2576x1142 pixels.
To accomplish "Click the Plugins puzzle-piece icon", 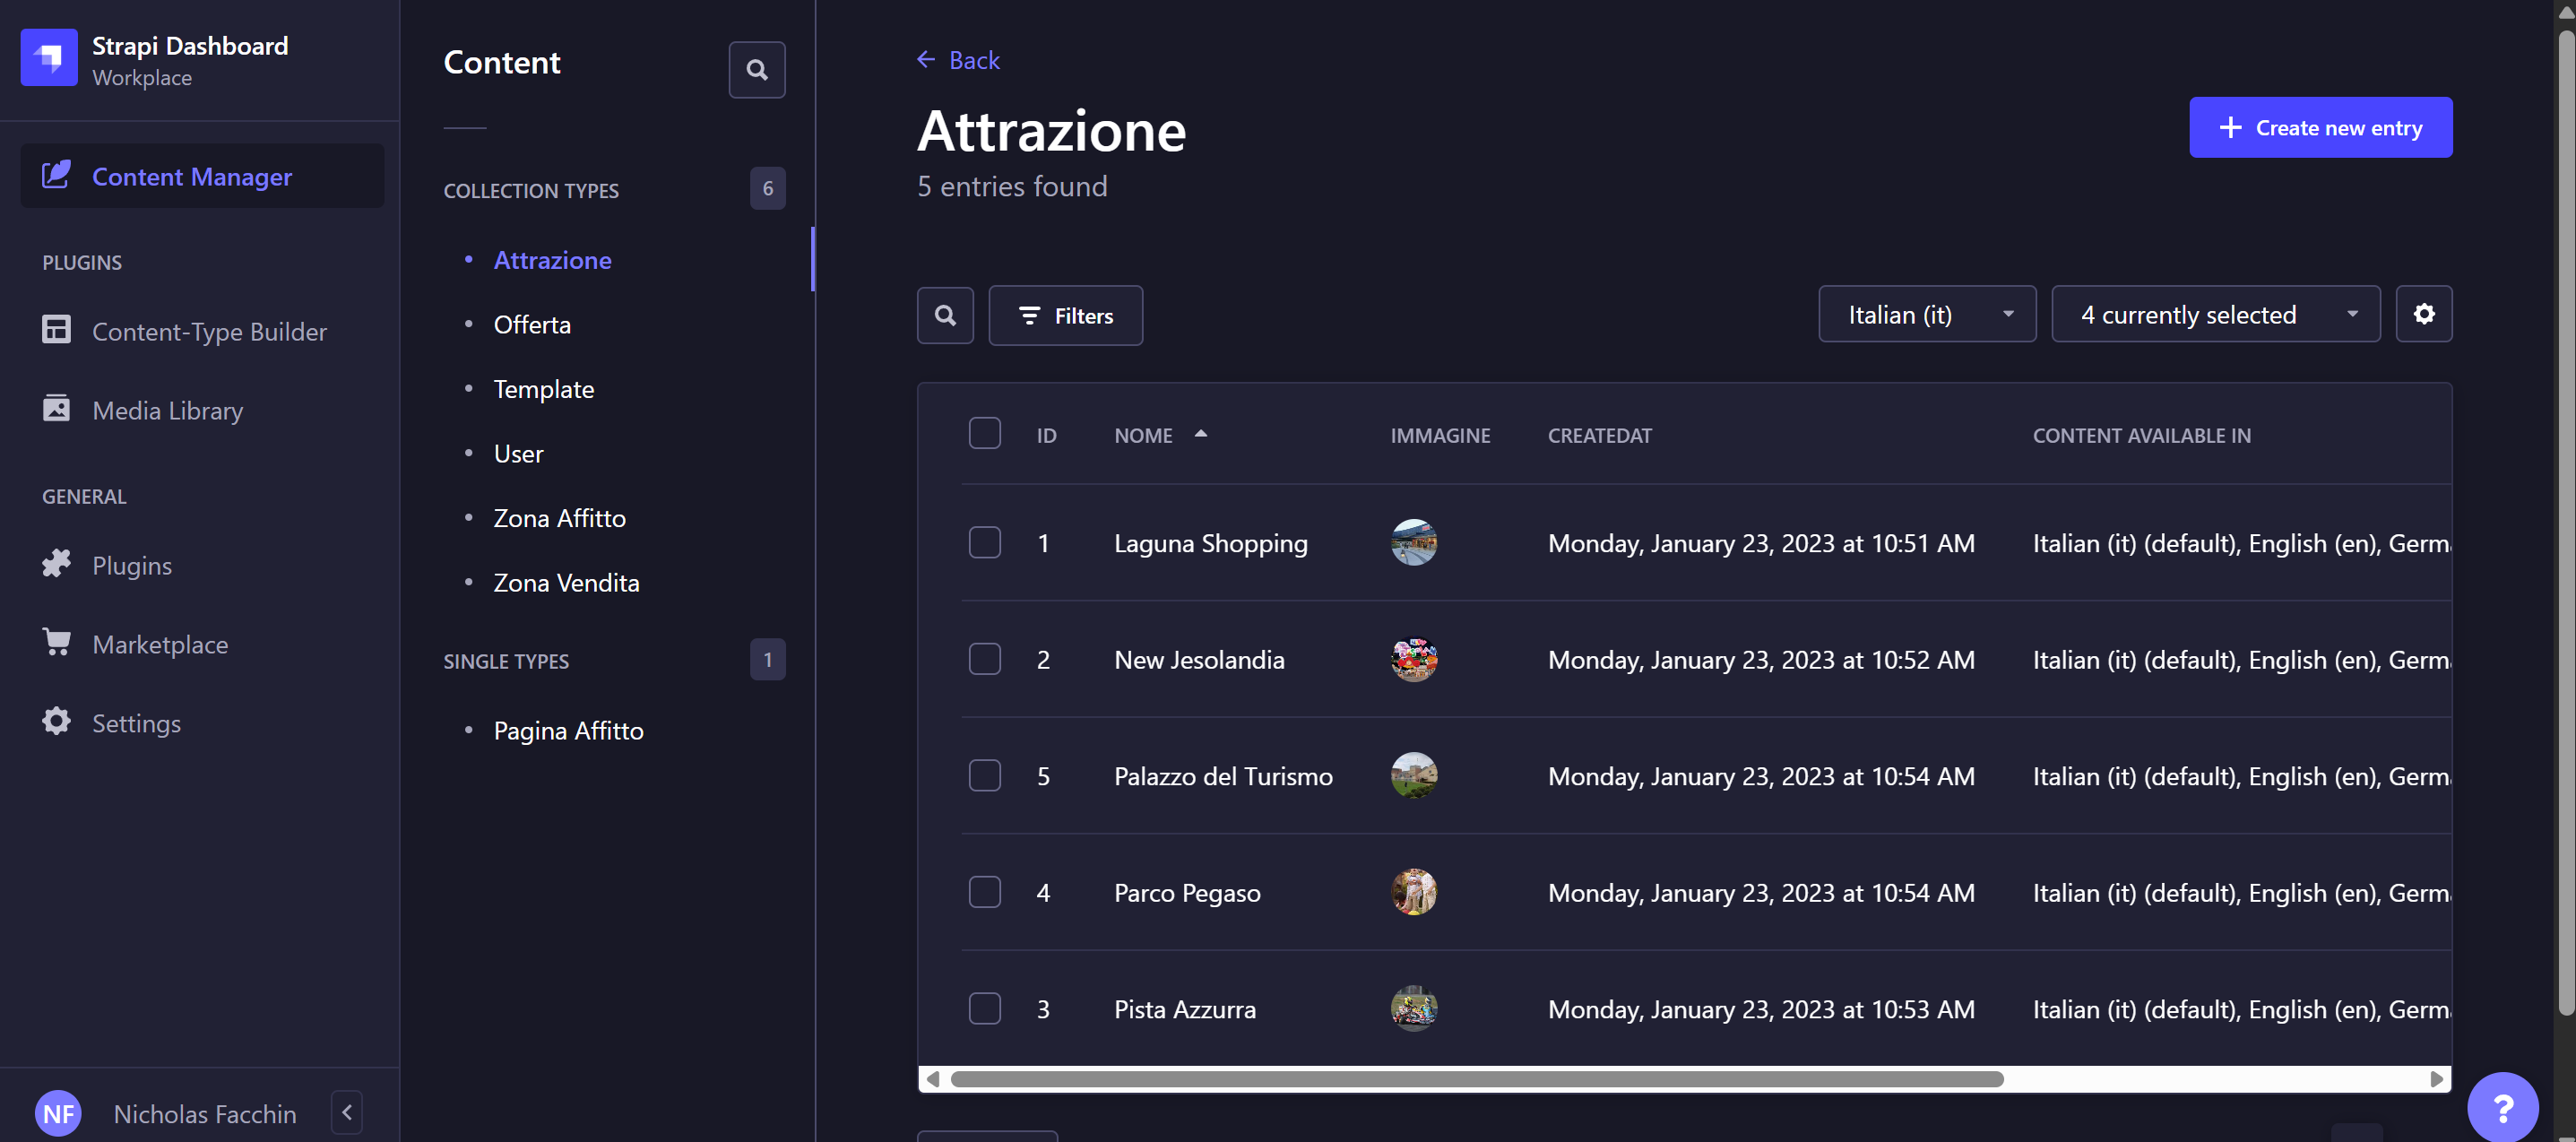I will click(x=56, y=563).
